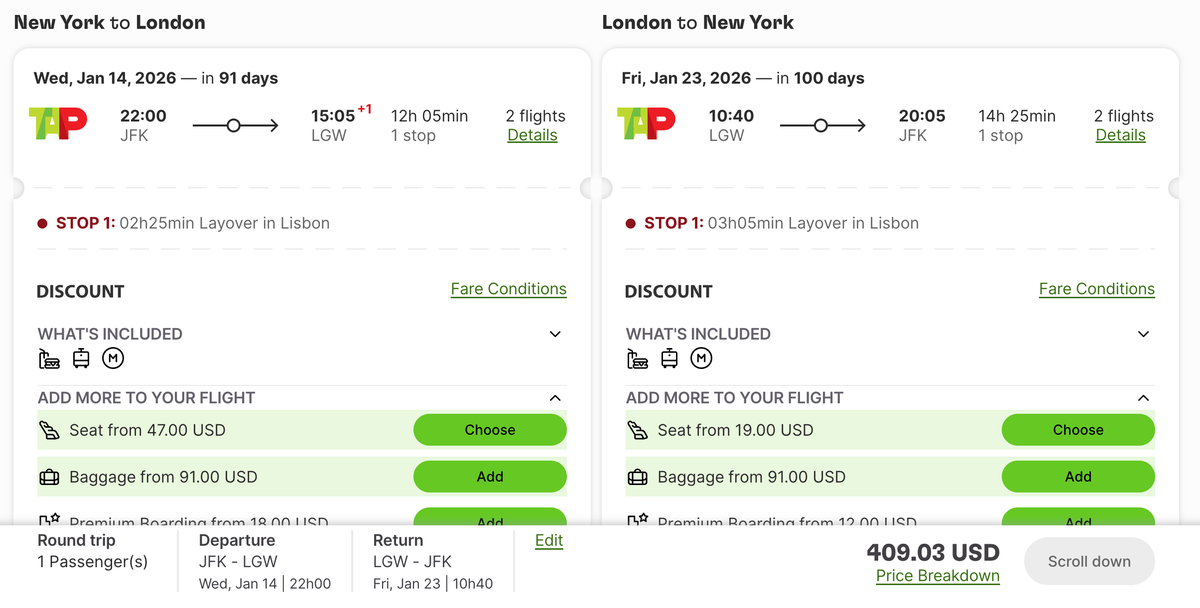Collapse ADD MORE TO YOUR FLIGHT return section
Viewport: 1200px width, 608px height.
click(1143, 397)
